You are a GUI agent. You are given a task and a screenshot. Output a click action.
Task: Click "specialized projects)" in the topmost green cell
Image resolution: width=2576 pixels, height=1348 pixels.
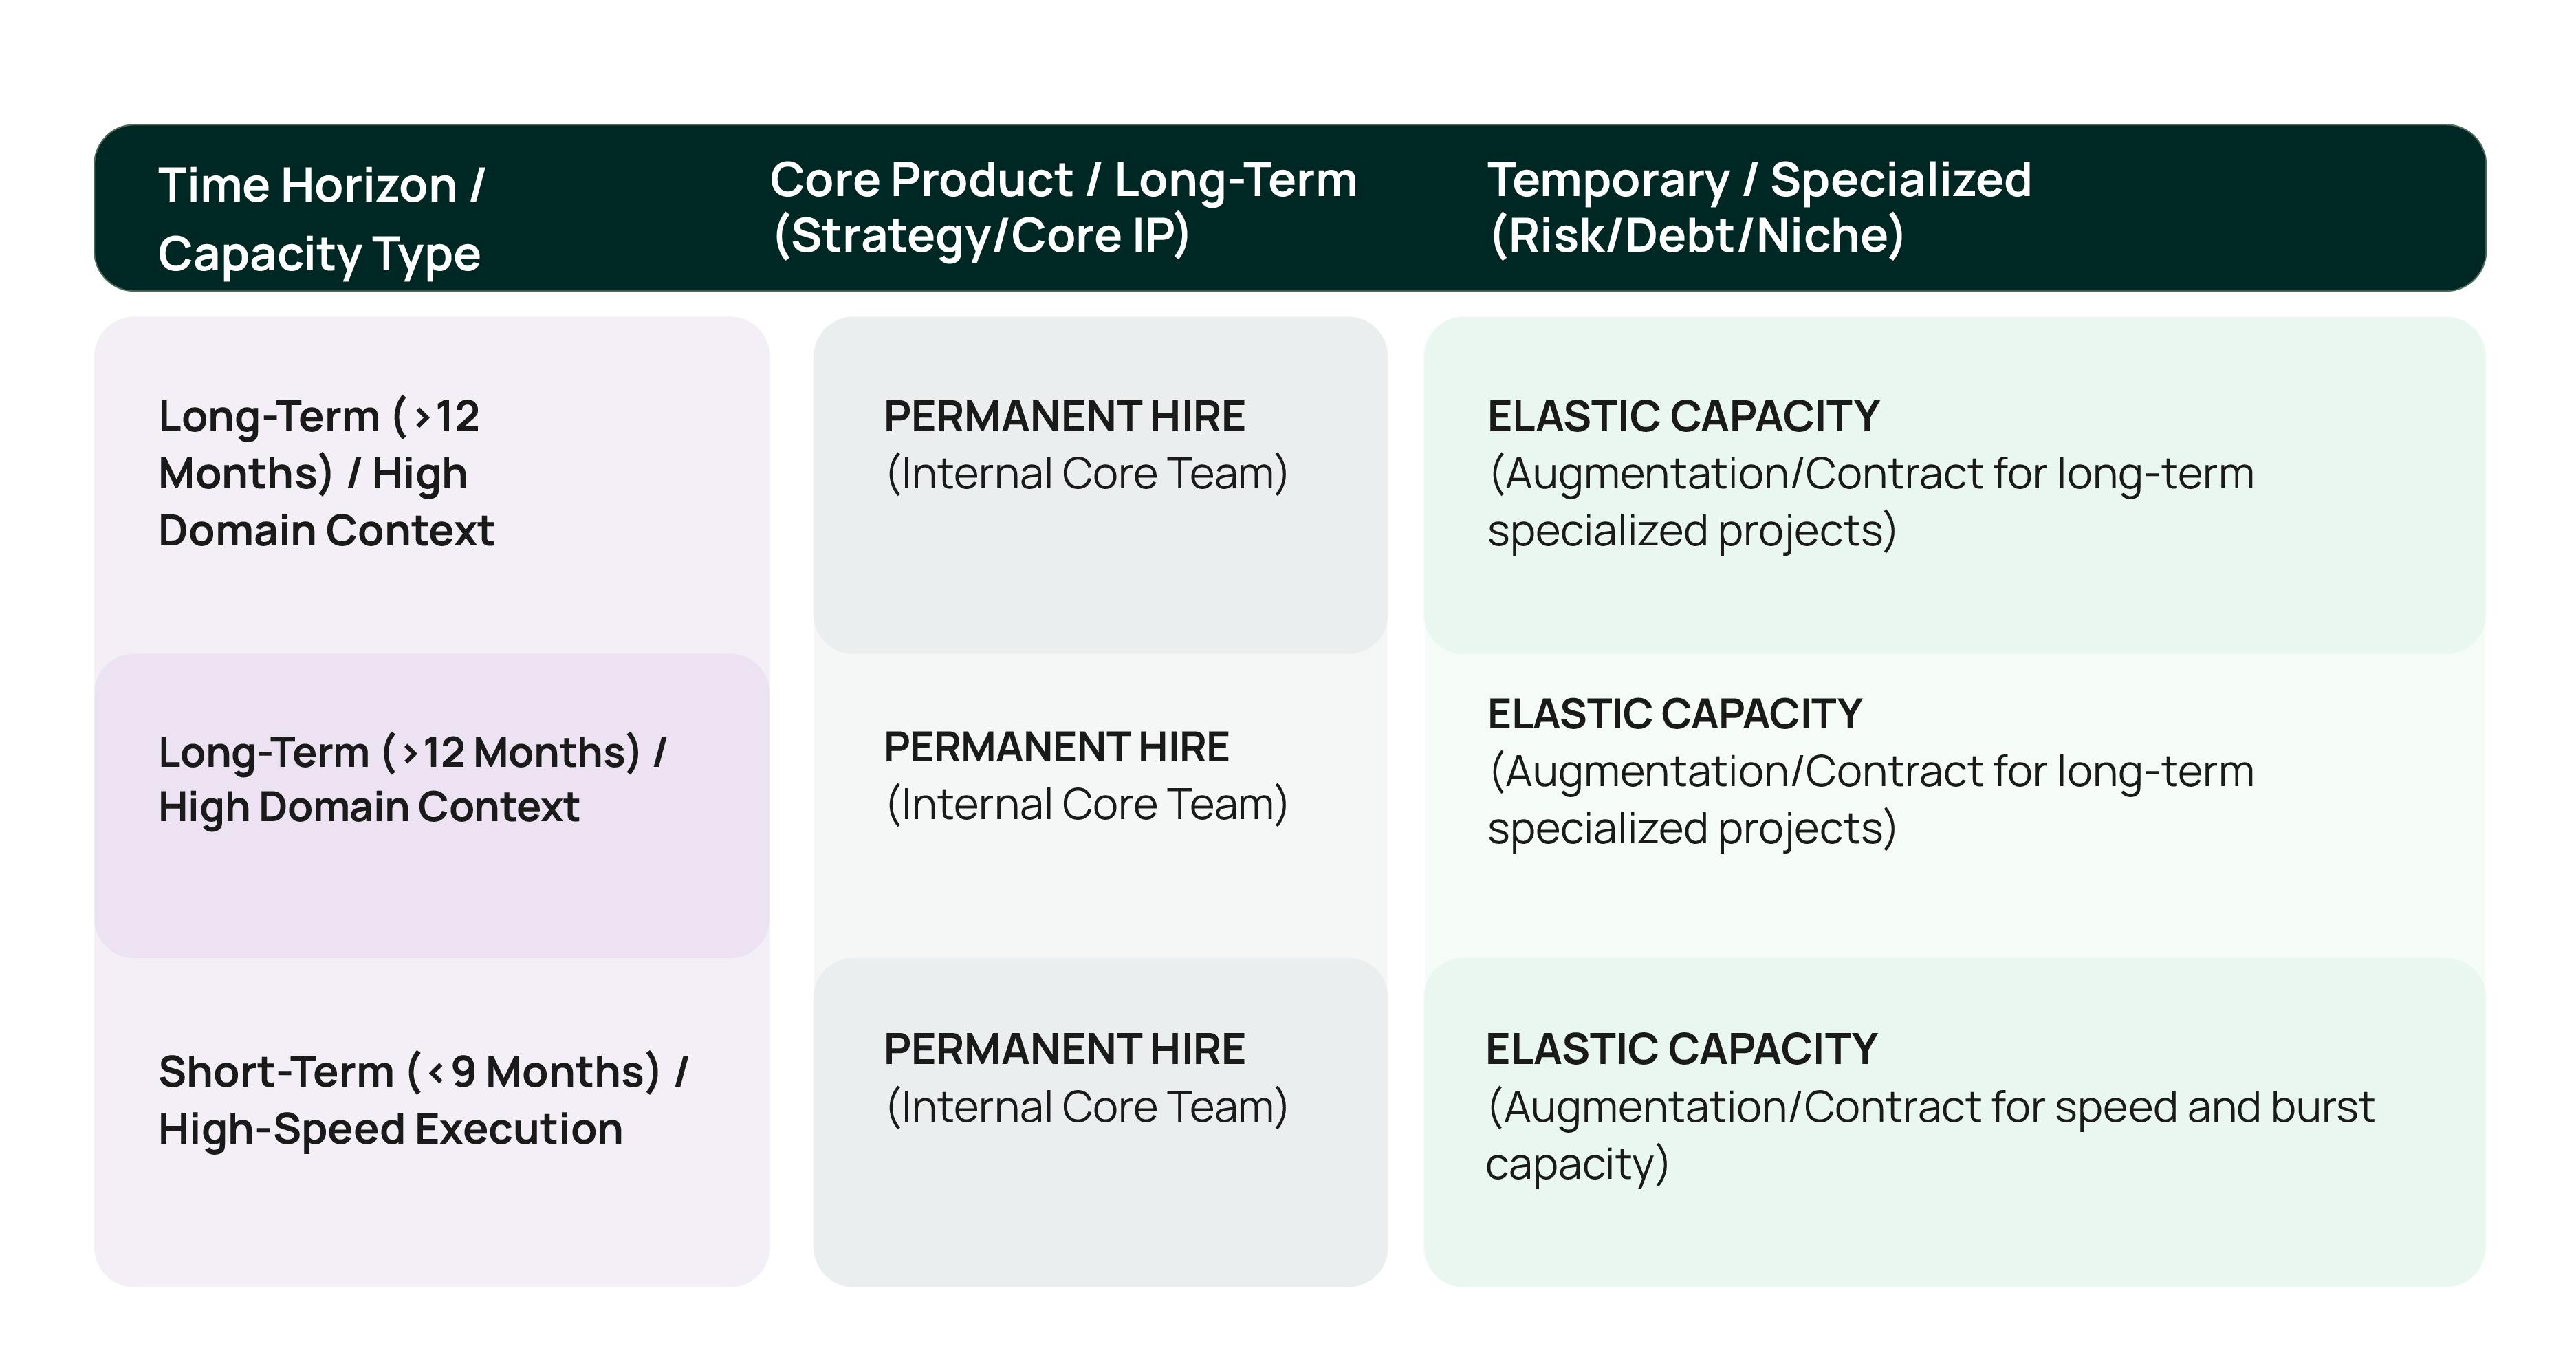[x=1691, y=531]
